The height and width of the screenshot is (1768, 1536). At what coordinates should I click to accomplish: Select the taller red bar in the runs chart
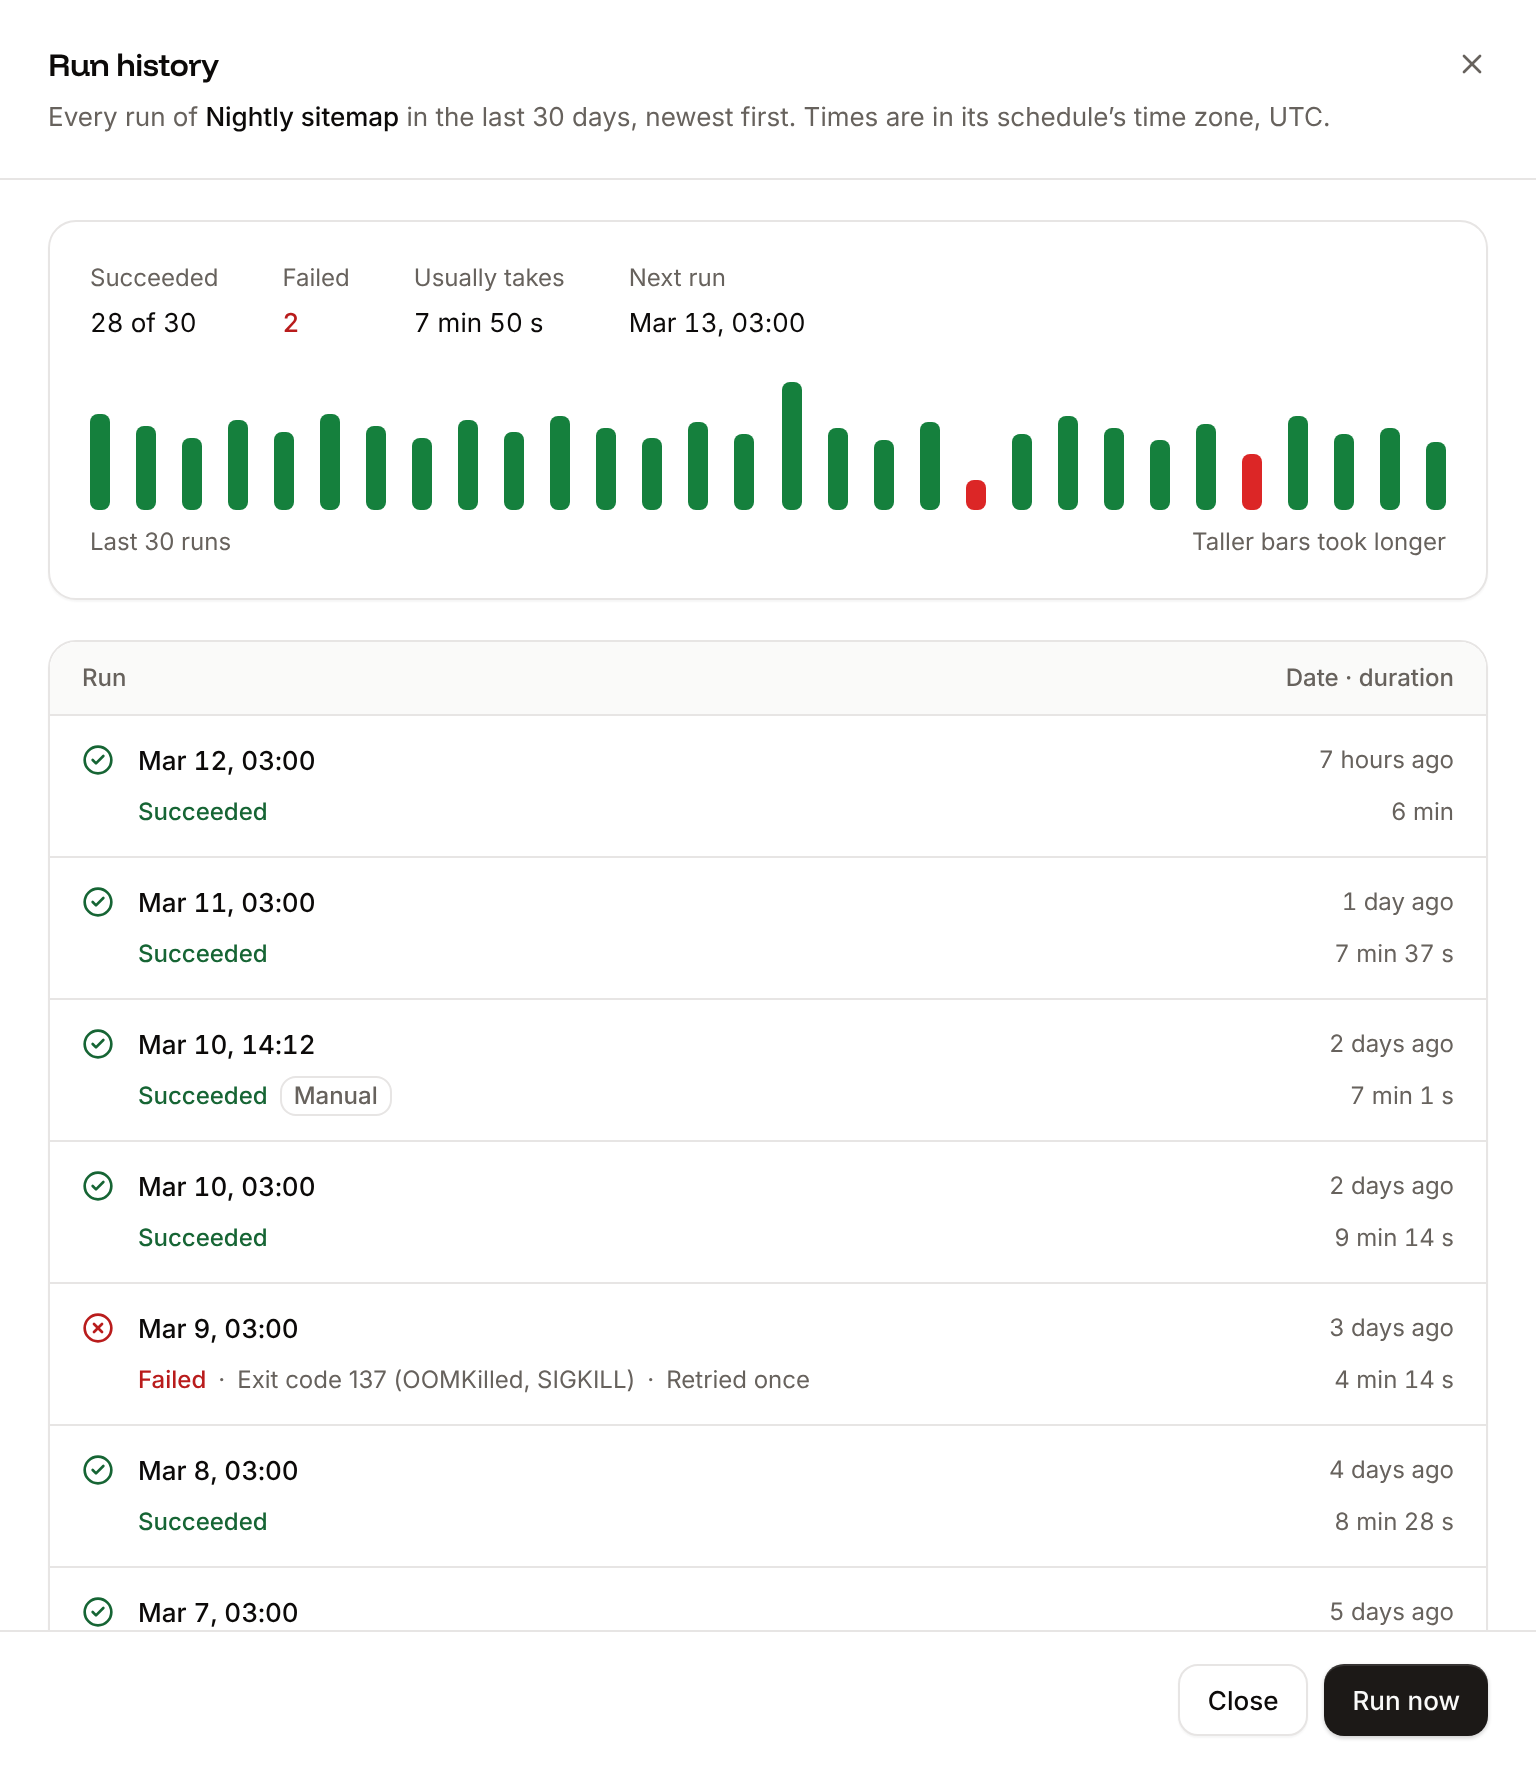coord(1252,482)
